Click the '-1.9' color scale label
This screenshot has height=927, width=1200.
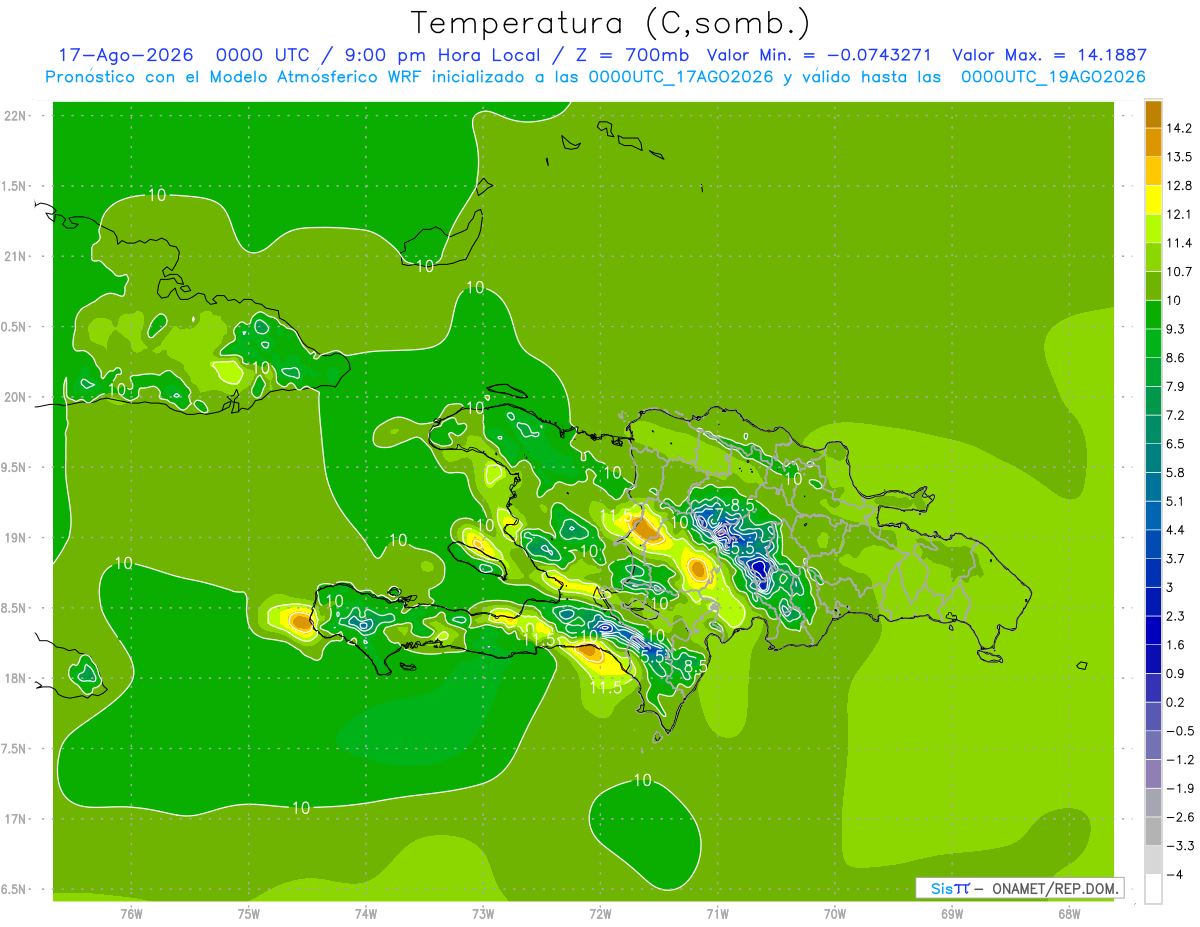click(1180, 789)
